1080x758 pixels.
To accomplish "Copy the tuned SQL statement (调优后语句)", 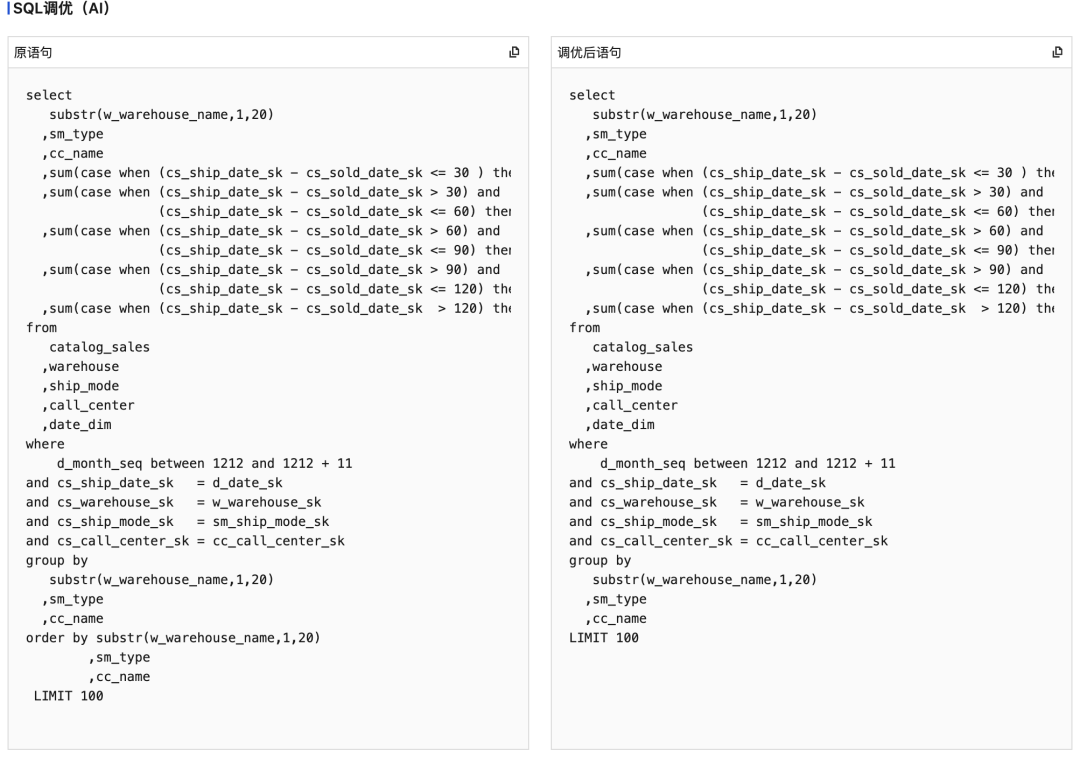I will click(1057, 52).
